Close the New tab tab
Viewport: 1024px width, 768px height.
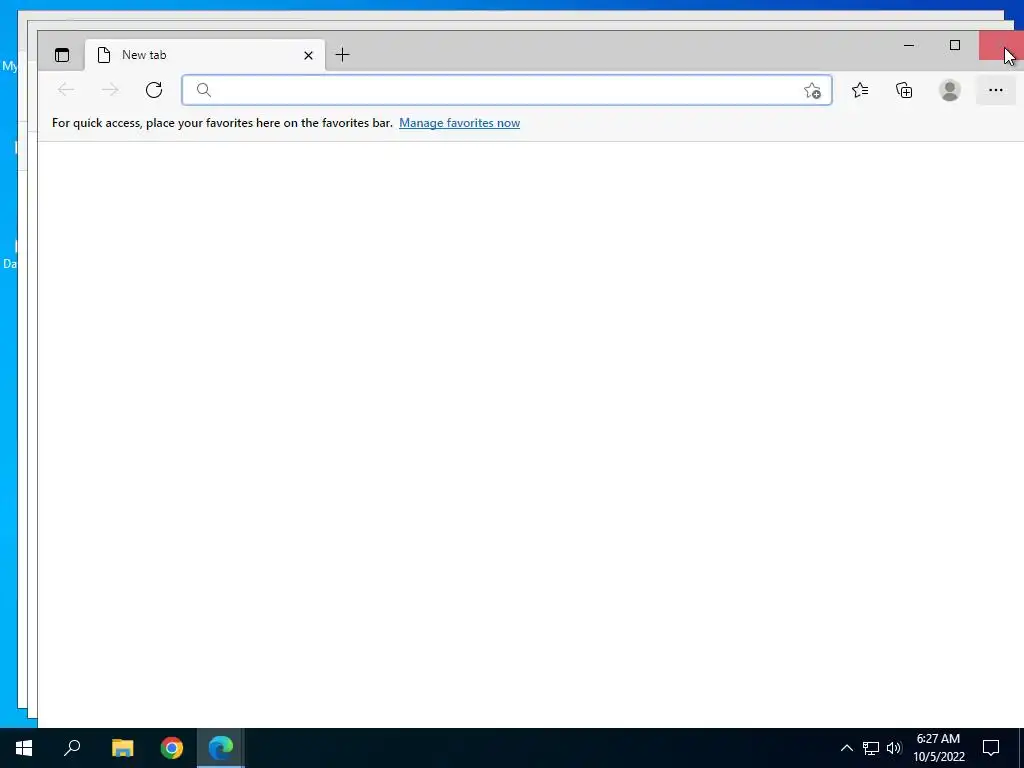click(x=308, y=56)
